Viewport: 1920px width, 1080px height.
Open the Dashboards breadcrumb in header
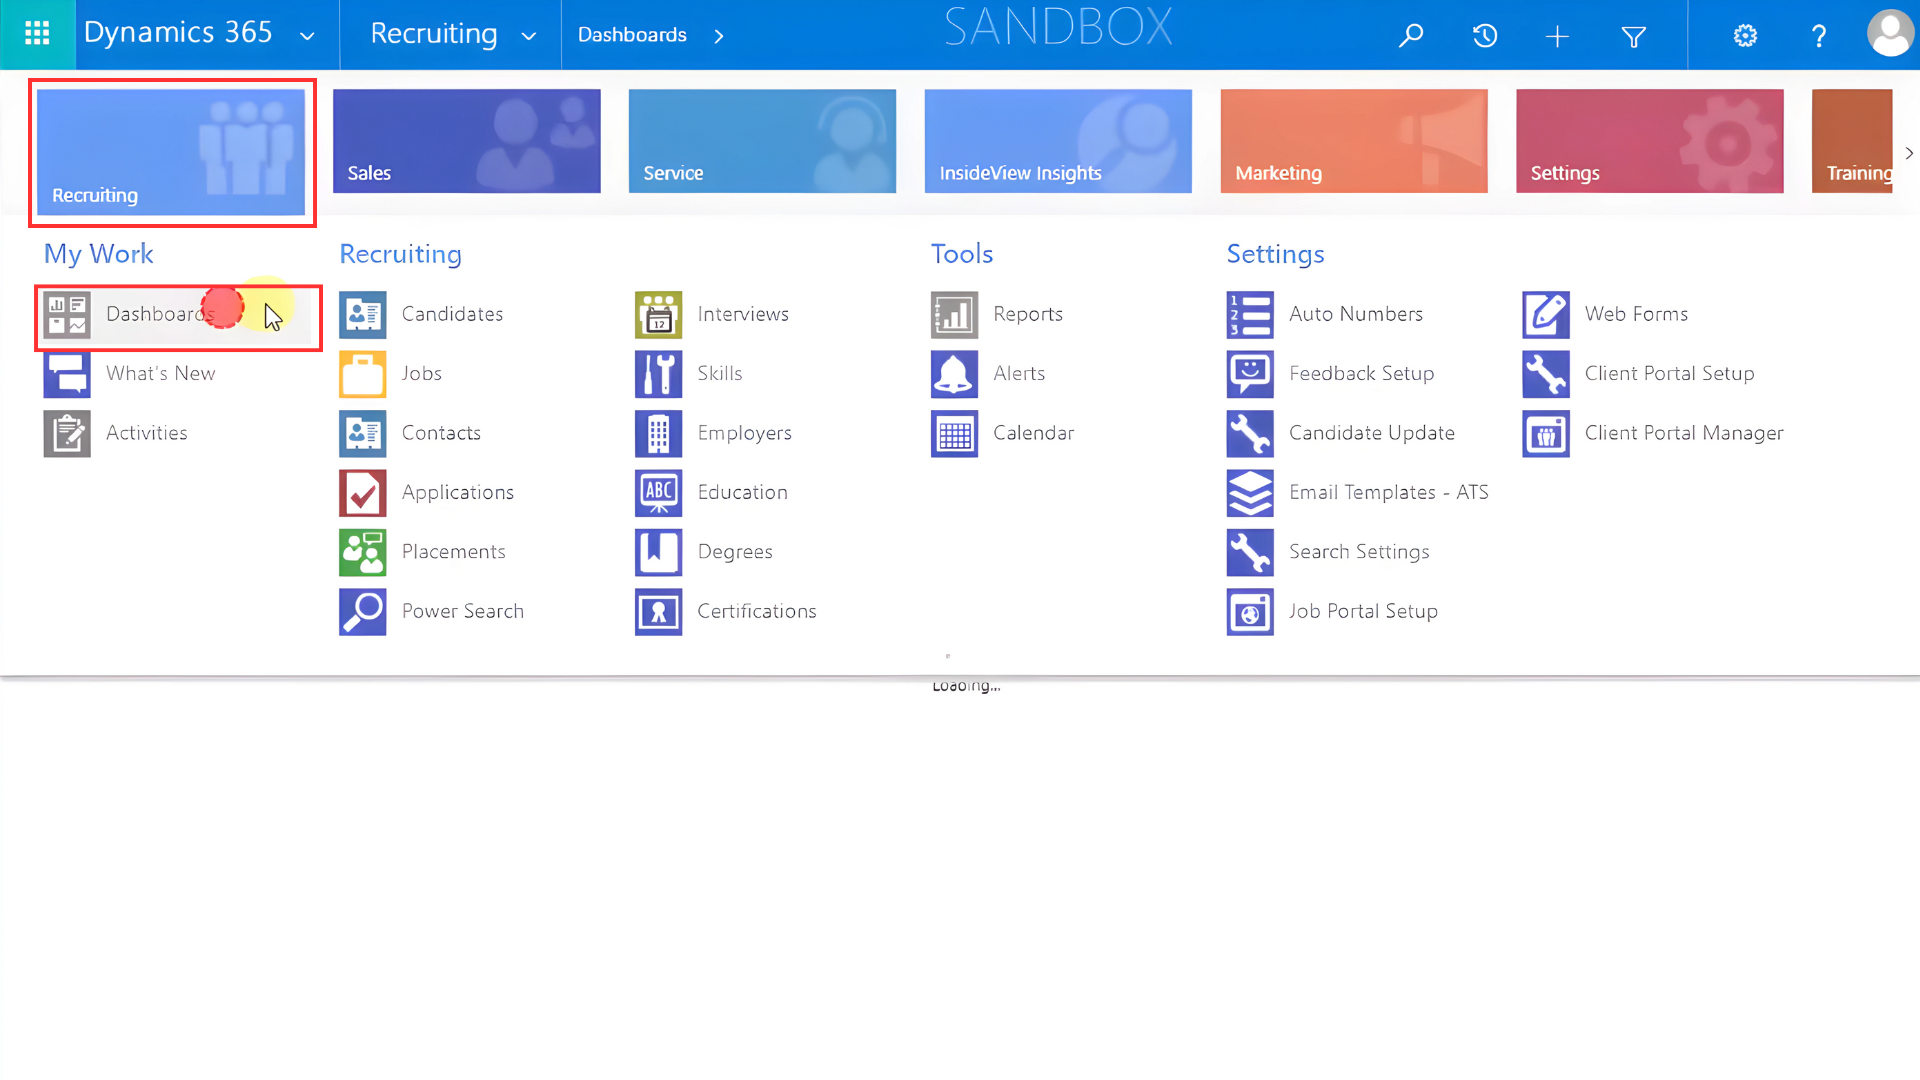[632, 35]
